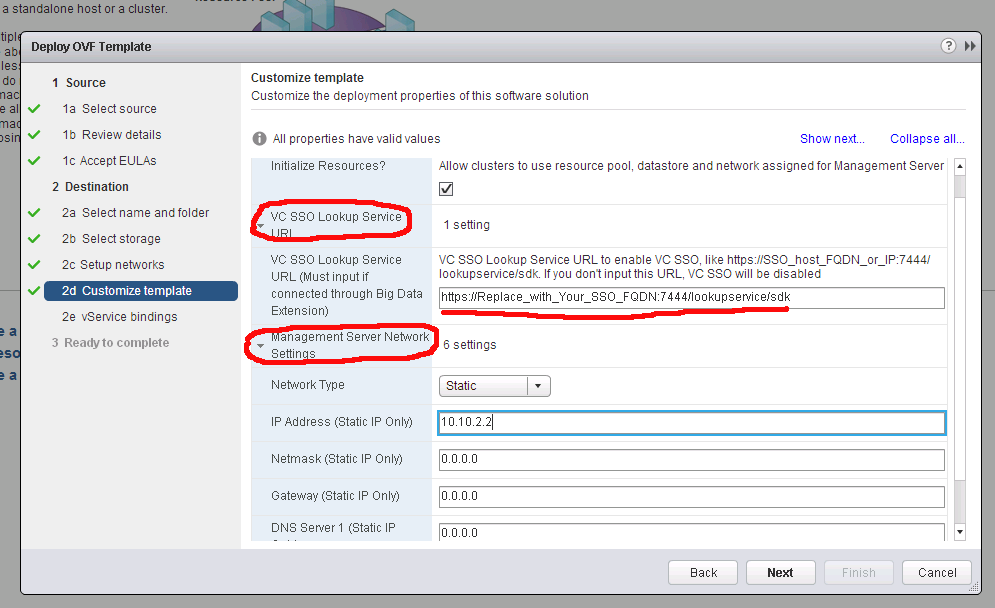Open step 2b Select storage

point(121,239)
